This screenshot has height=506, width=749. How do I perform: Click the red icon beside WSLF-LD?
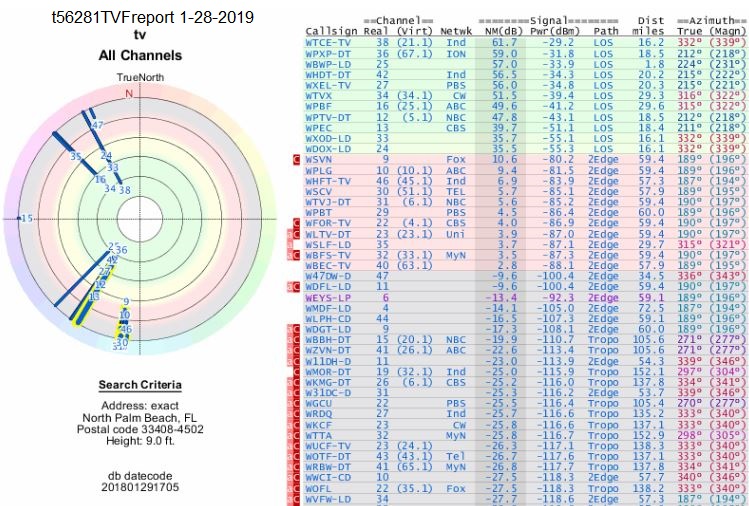(294, 244)
